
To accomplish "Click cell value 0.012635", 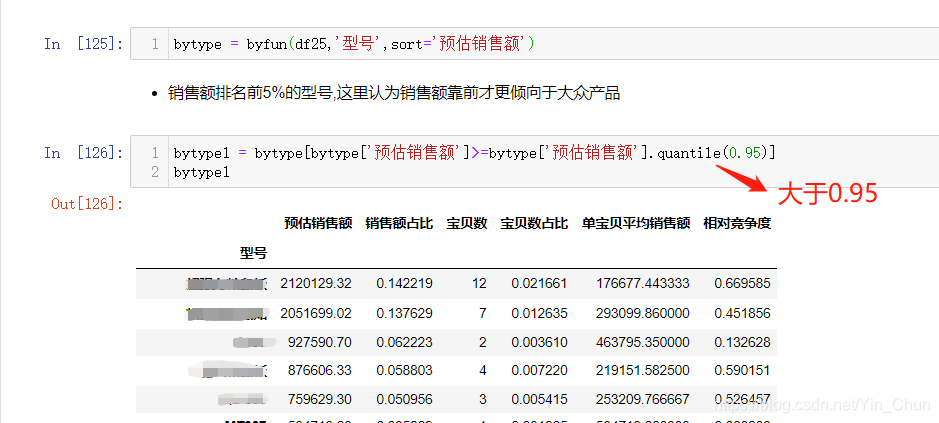I will (539, 313).
